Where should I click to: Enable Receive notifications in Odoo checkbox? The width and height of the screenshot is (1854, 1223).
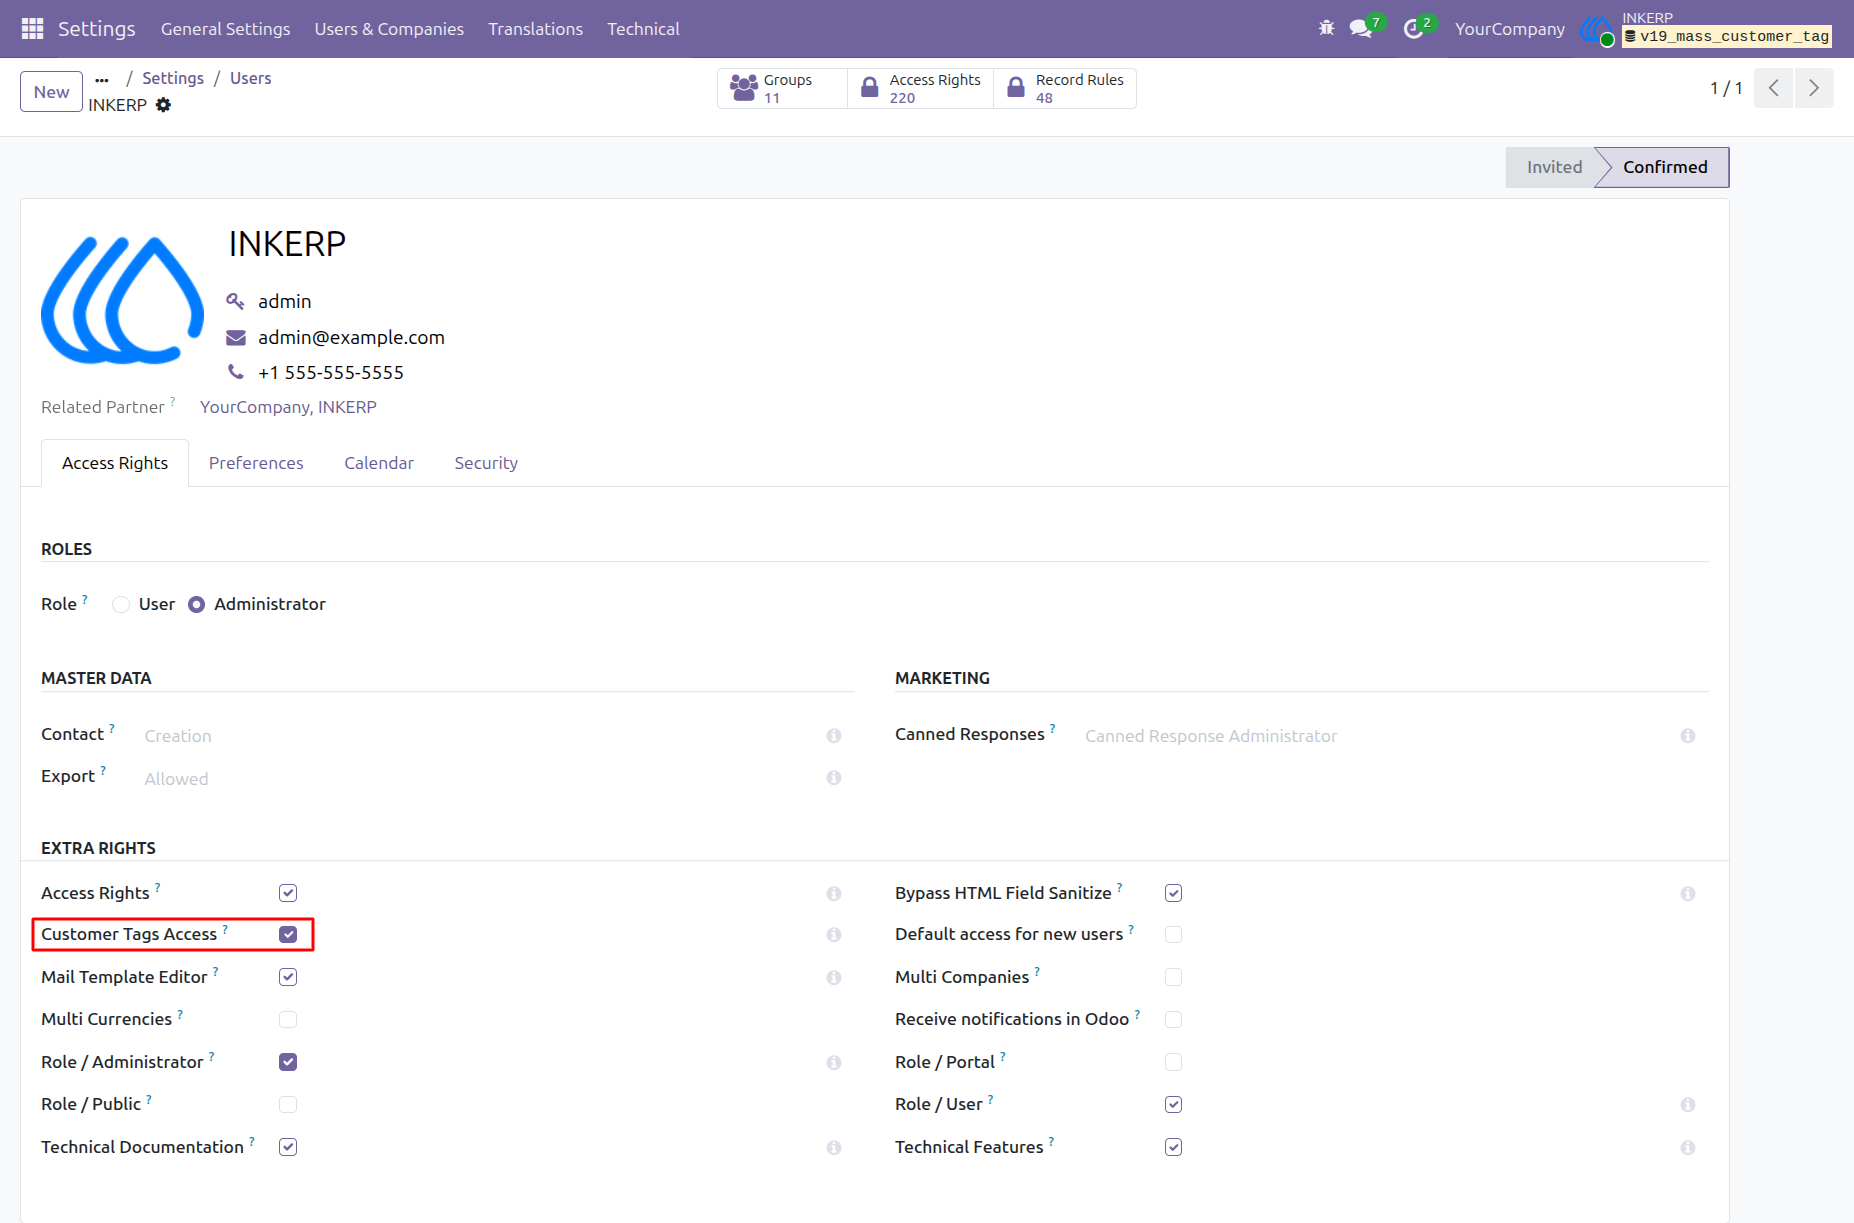tap(1174, 1019)
